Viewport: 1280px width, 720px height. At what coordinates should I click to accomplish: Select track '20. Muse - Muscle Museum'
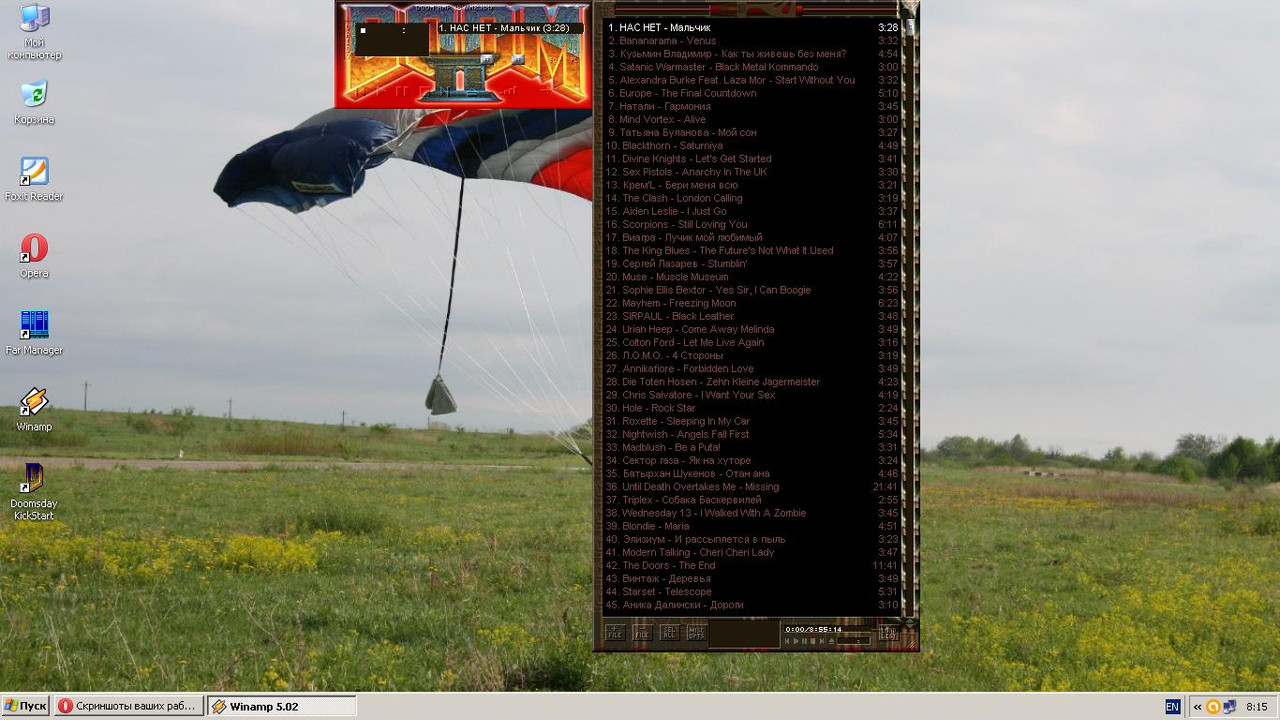[752, 276]
